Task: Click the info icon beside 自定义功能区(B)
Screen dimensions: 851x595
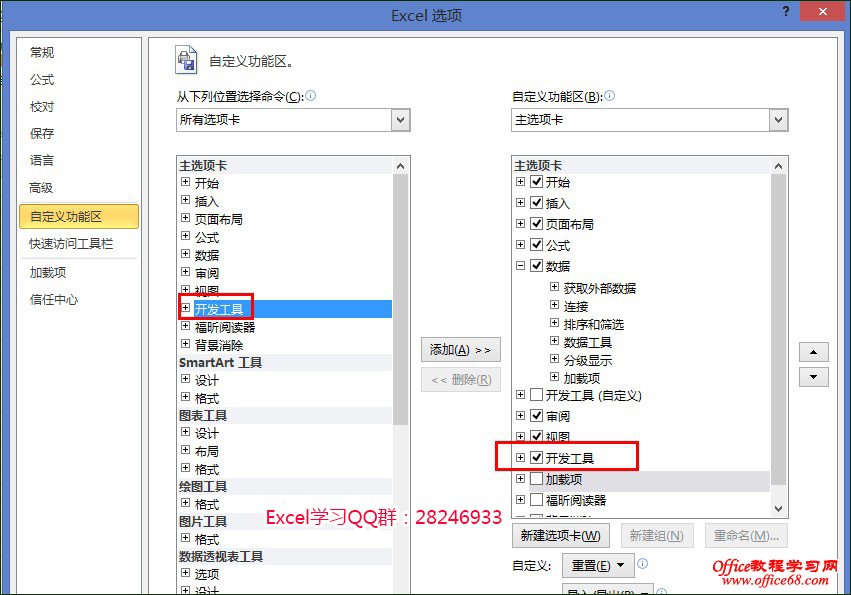Action: [x=609, y=96]
